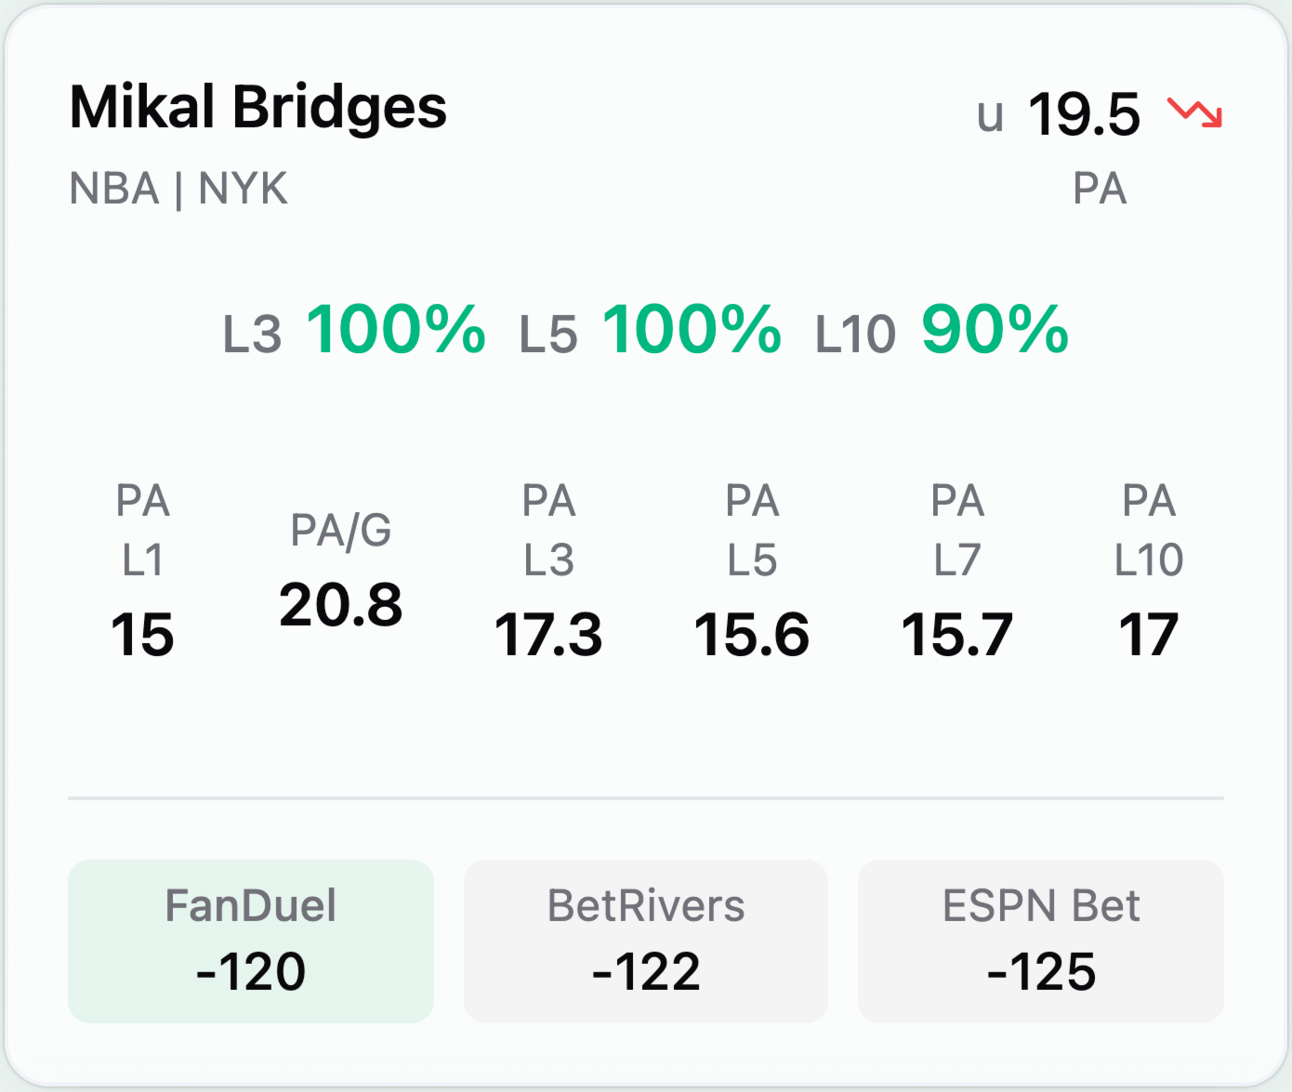Viewport: 1292px width, 1092px height.
Task: Click the L5 100% hit rate
Action: [650, 330]
